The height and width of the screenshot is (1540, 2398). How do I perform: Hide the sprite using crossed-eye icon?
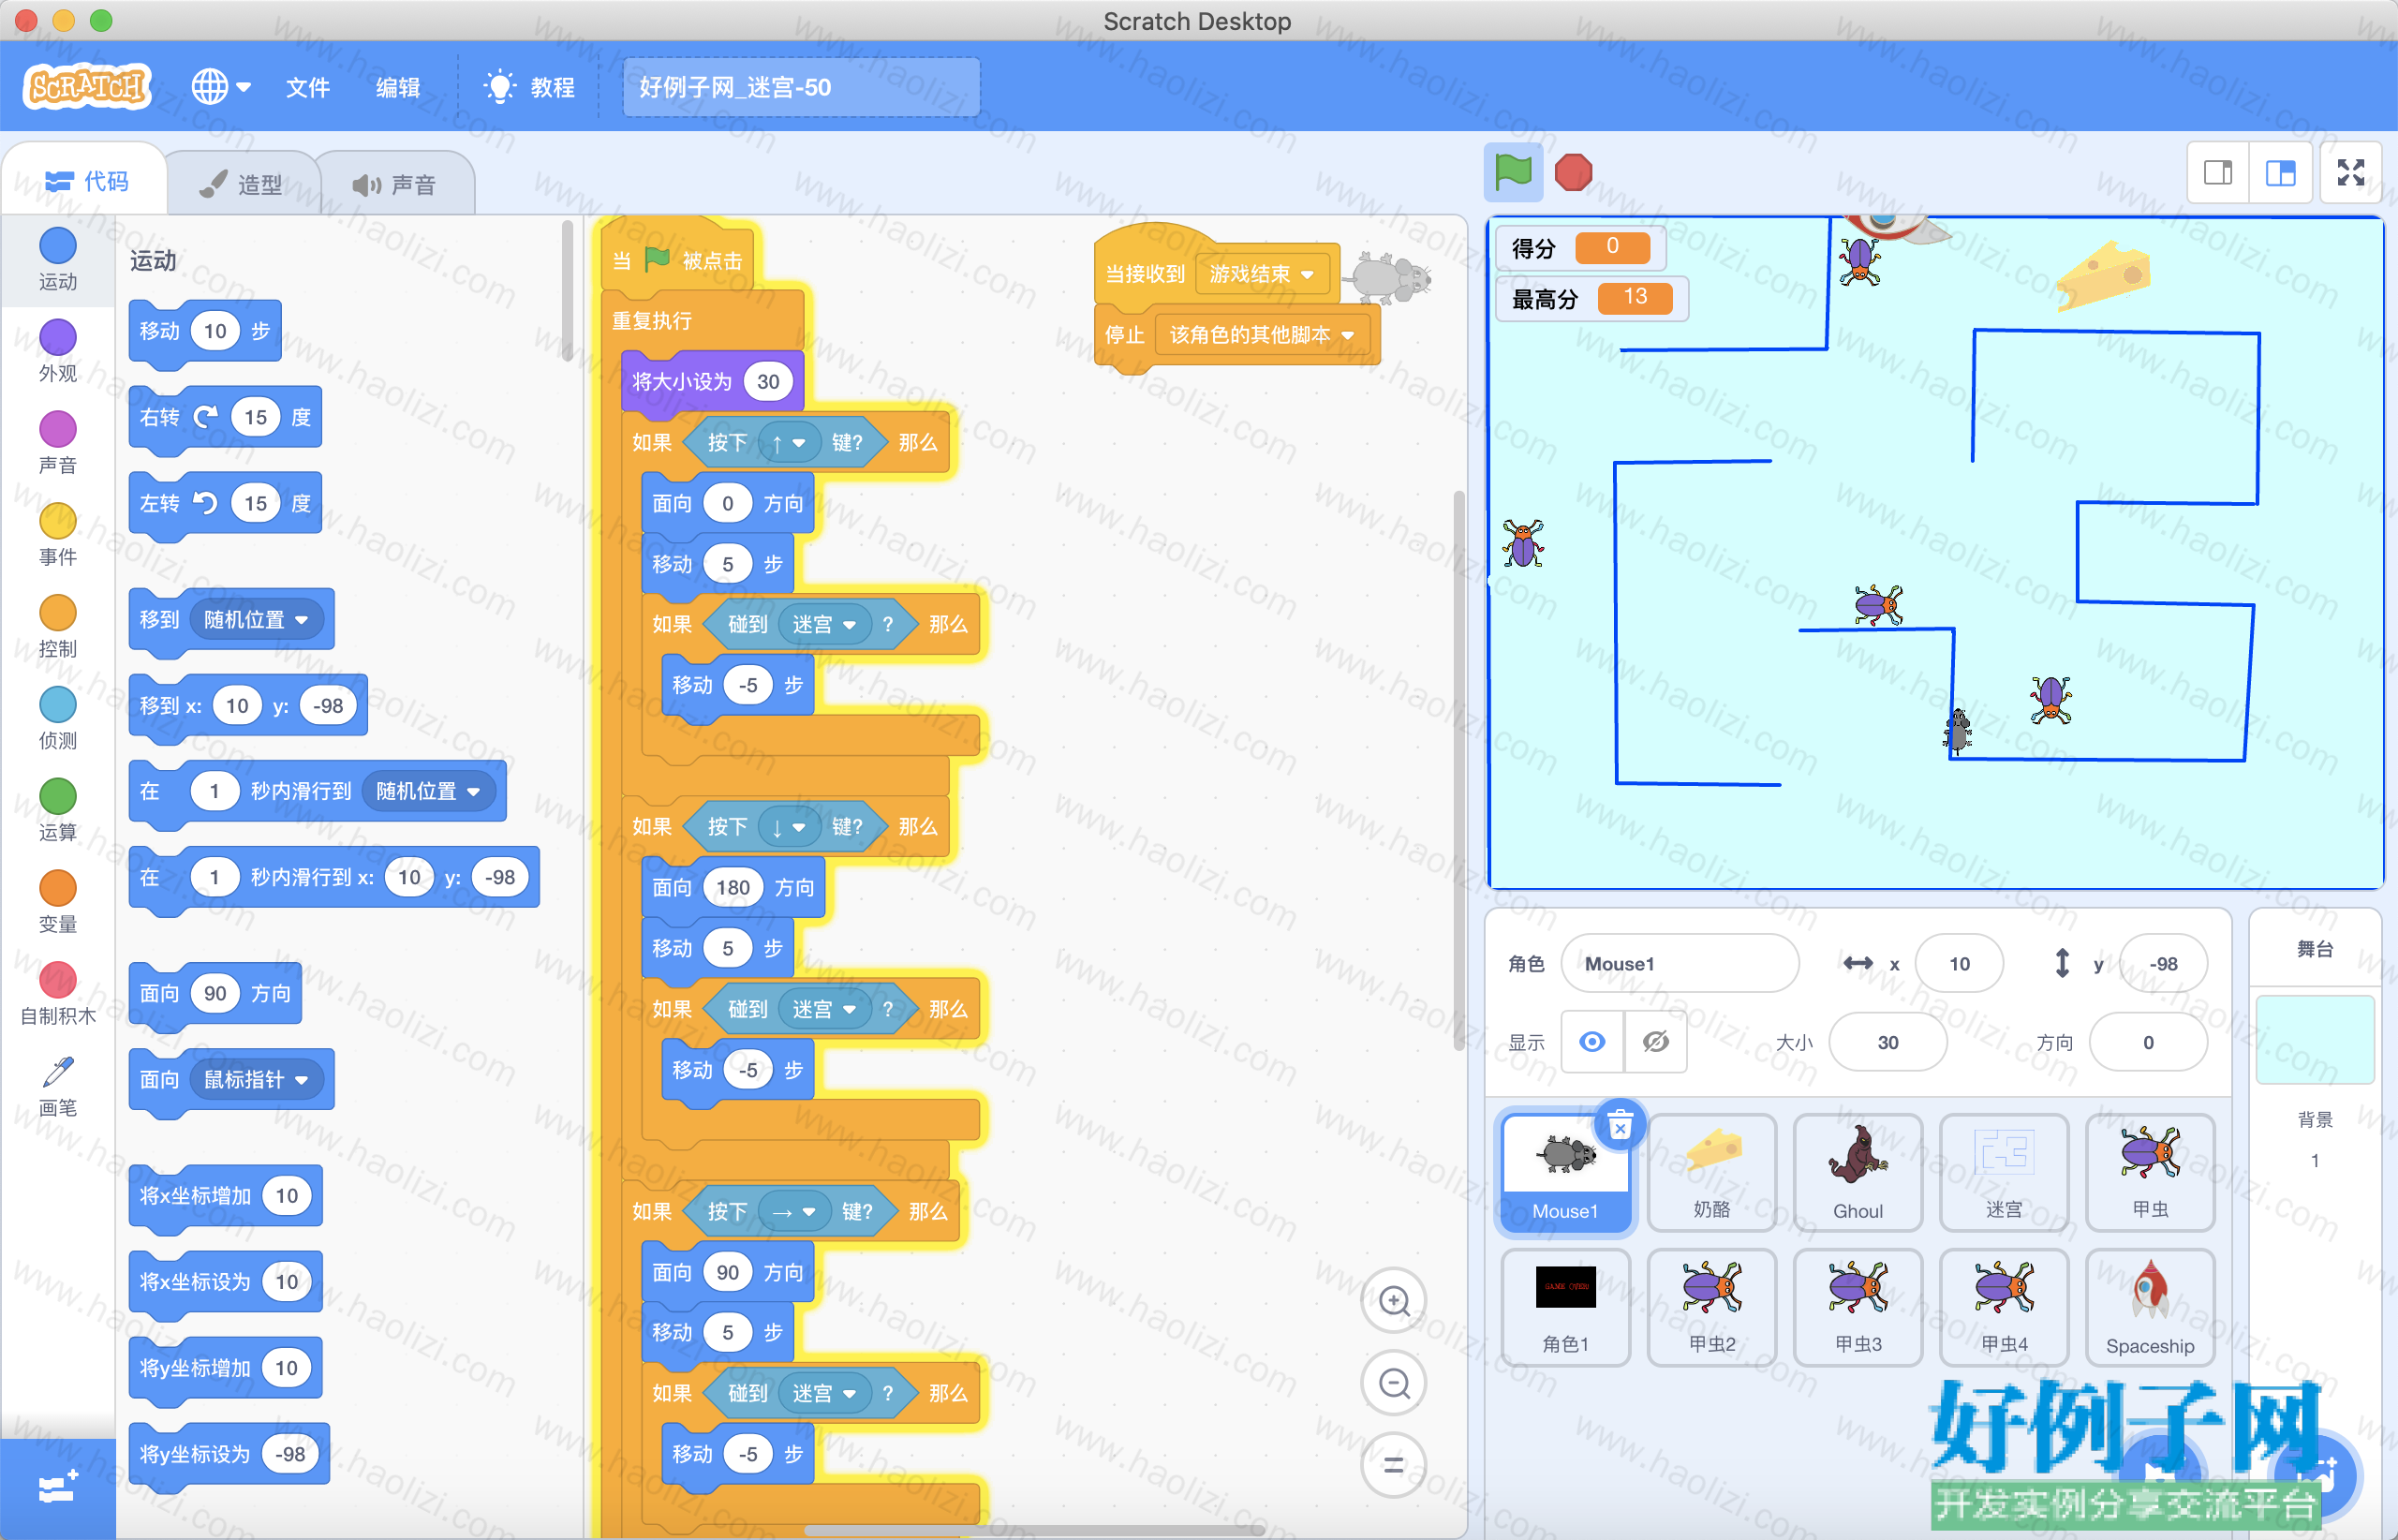[x=1655, y=1042]
